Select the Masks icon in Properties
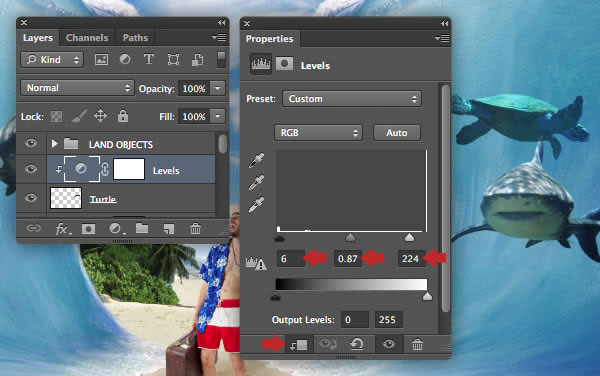Image resolution: width=600 pixels, height=376 pixels. [284, 63]
